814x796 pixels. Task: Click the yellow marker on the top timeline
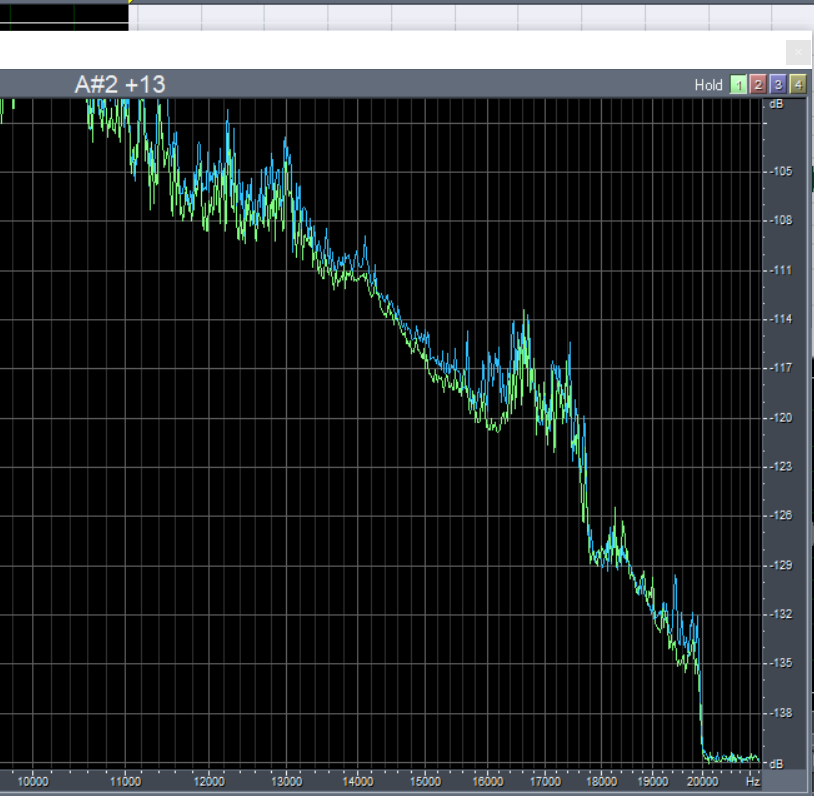click(130, 2)
